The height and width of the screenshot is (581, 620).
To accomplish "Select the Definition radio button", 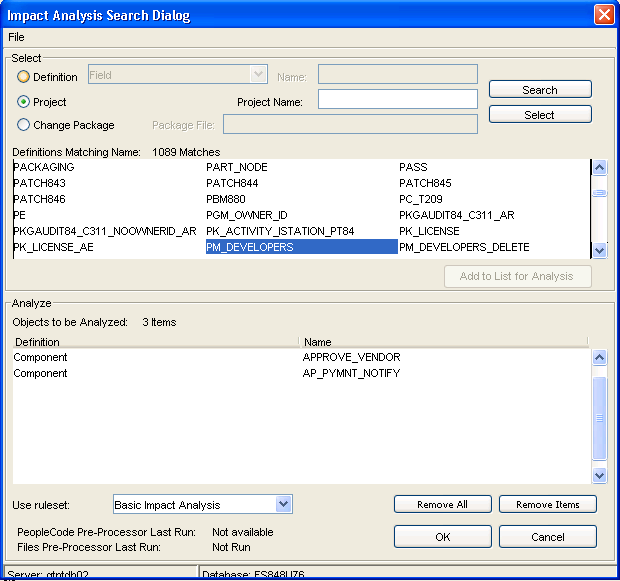I will tap(23, 77).
